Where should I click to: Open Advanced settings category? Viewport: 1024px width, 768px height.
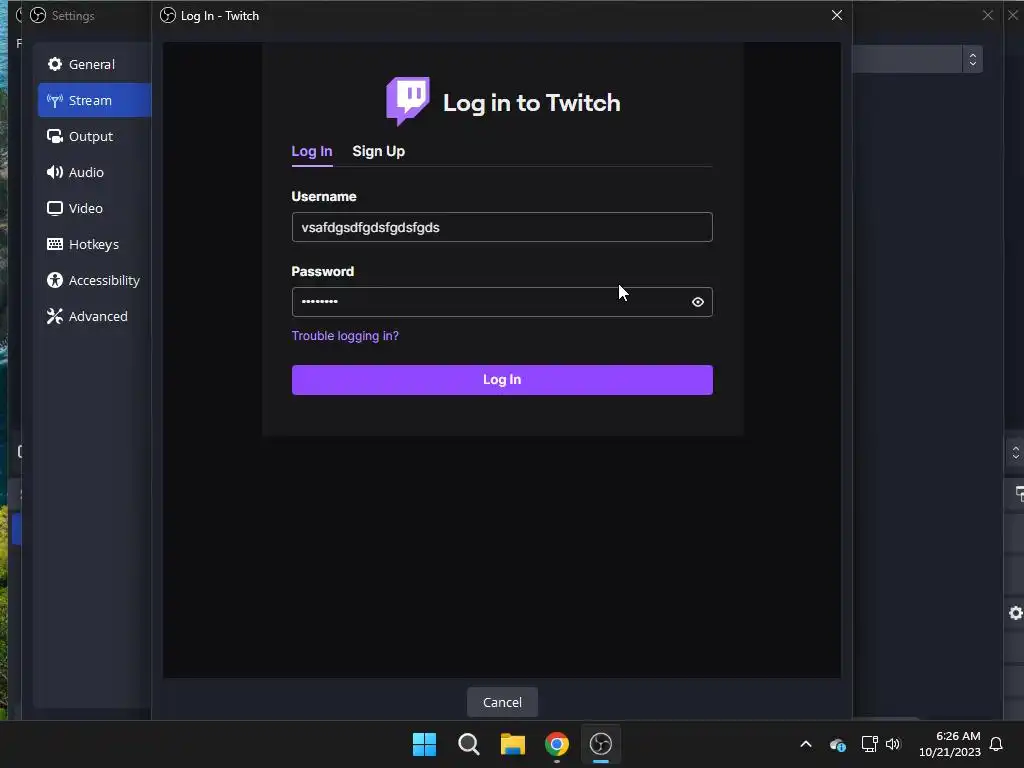pyautogui.click(x=94, y=315)
